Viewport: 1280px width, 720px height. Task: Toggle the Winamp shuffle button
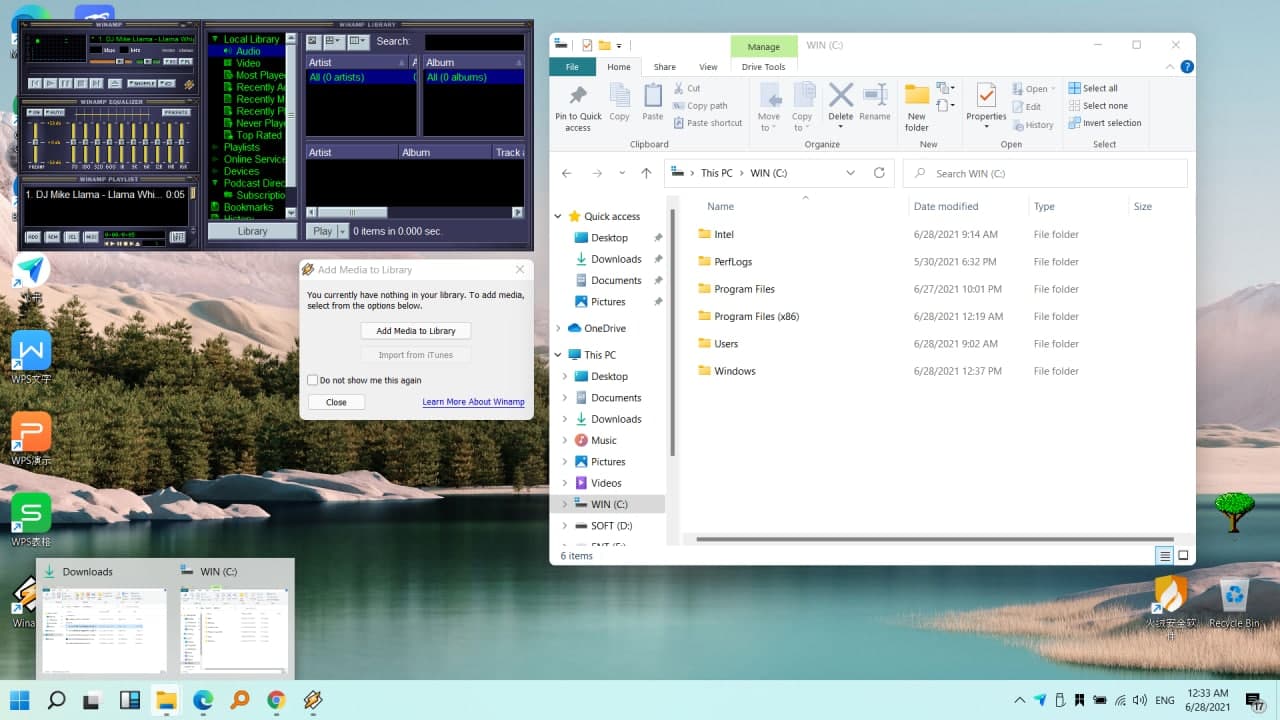(x=143, y=83)
